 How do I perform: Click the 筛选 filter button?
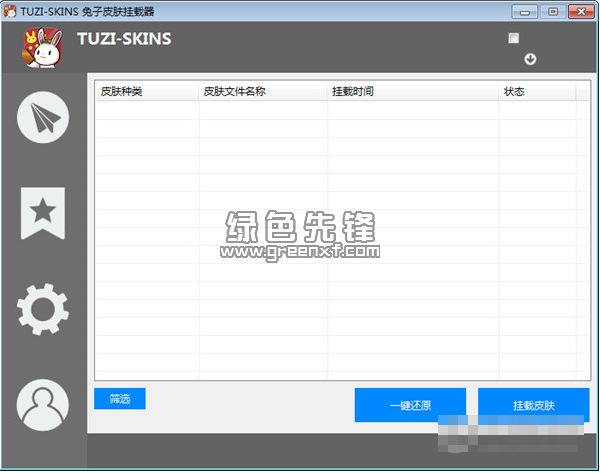coord(120,399)
